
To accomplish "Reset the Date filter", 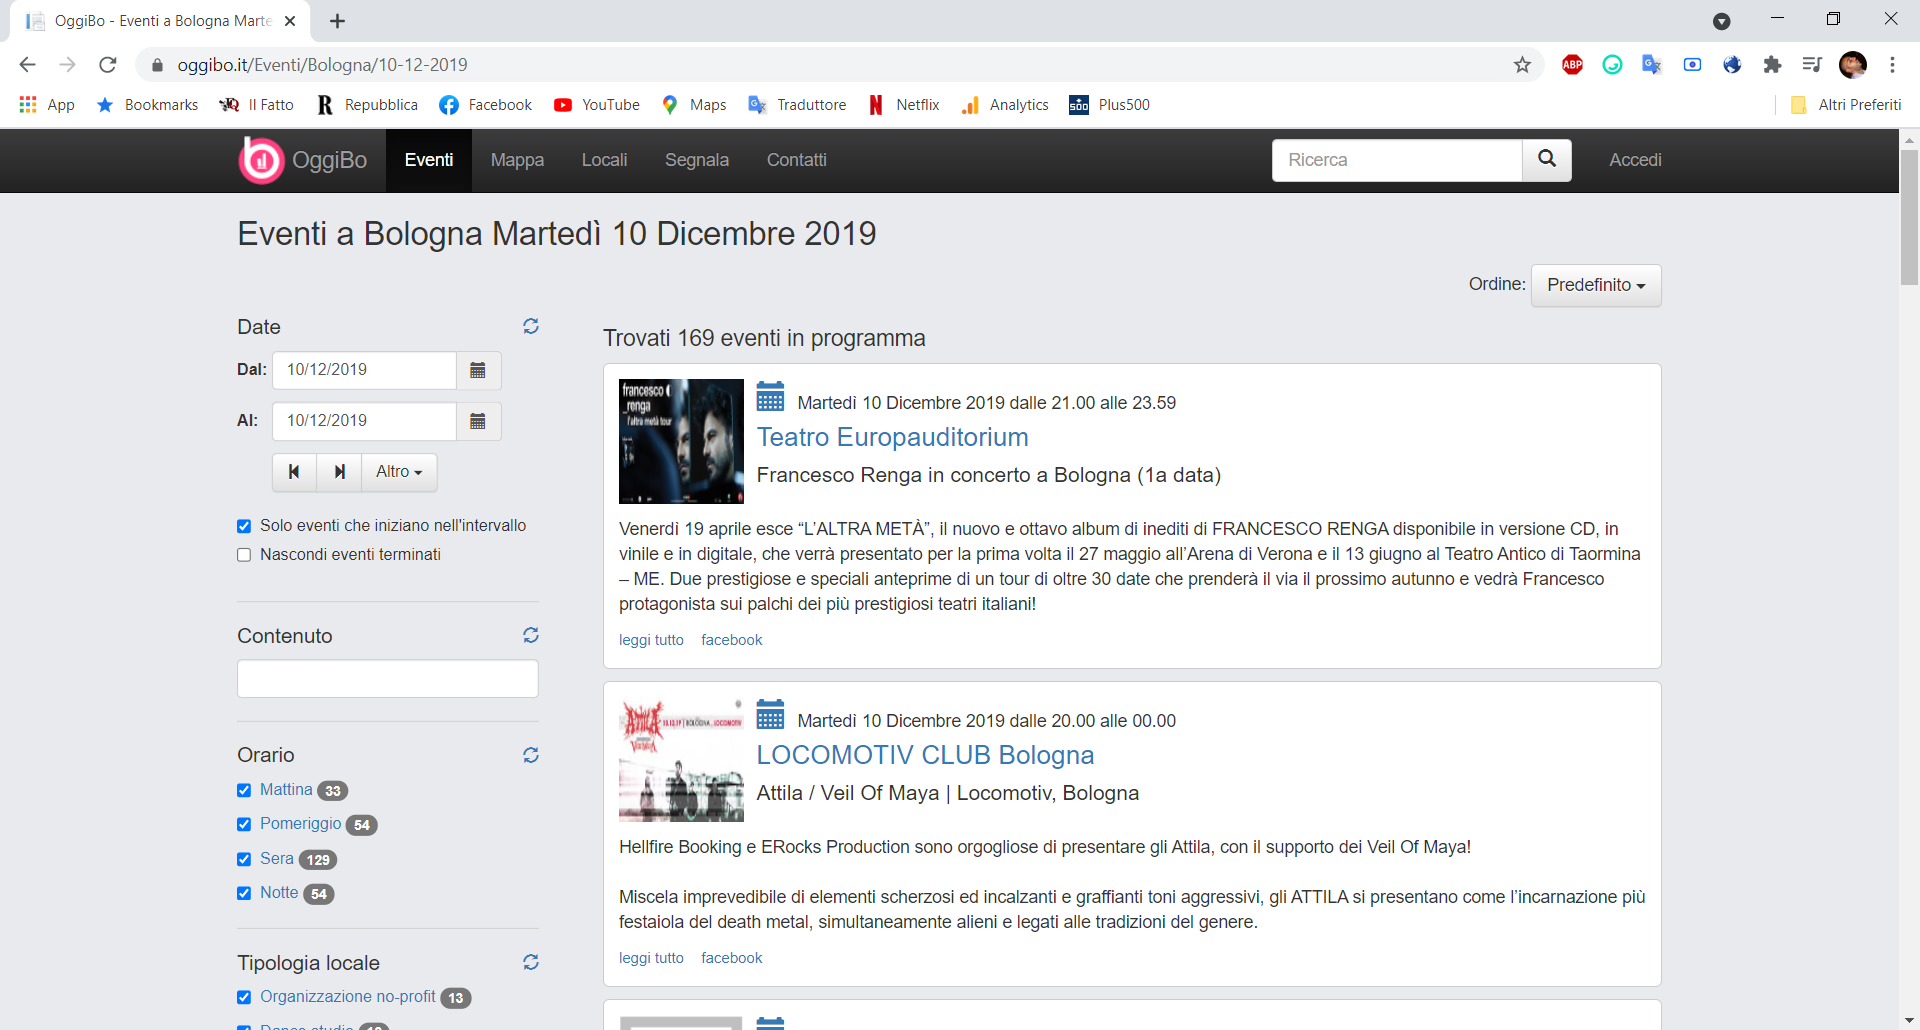I will pyautogui.click(x=531, y=326).
